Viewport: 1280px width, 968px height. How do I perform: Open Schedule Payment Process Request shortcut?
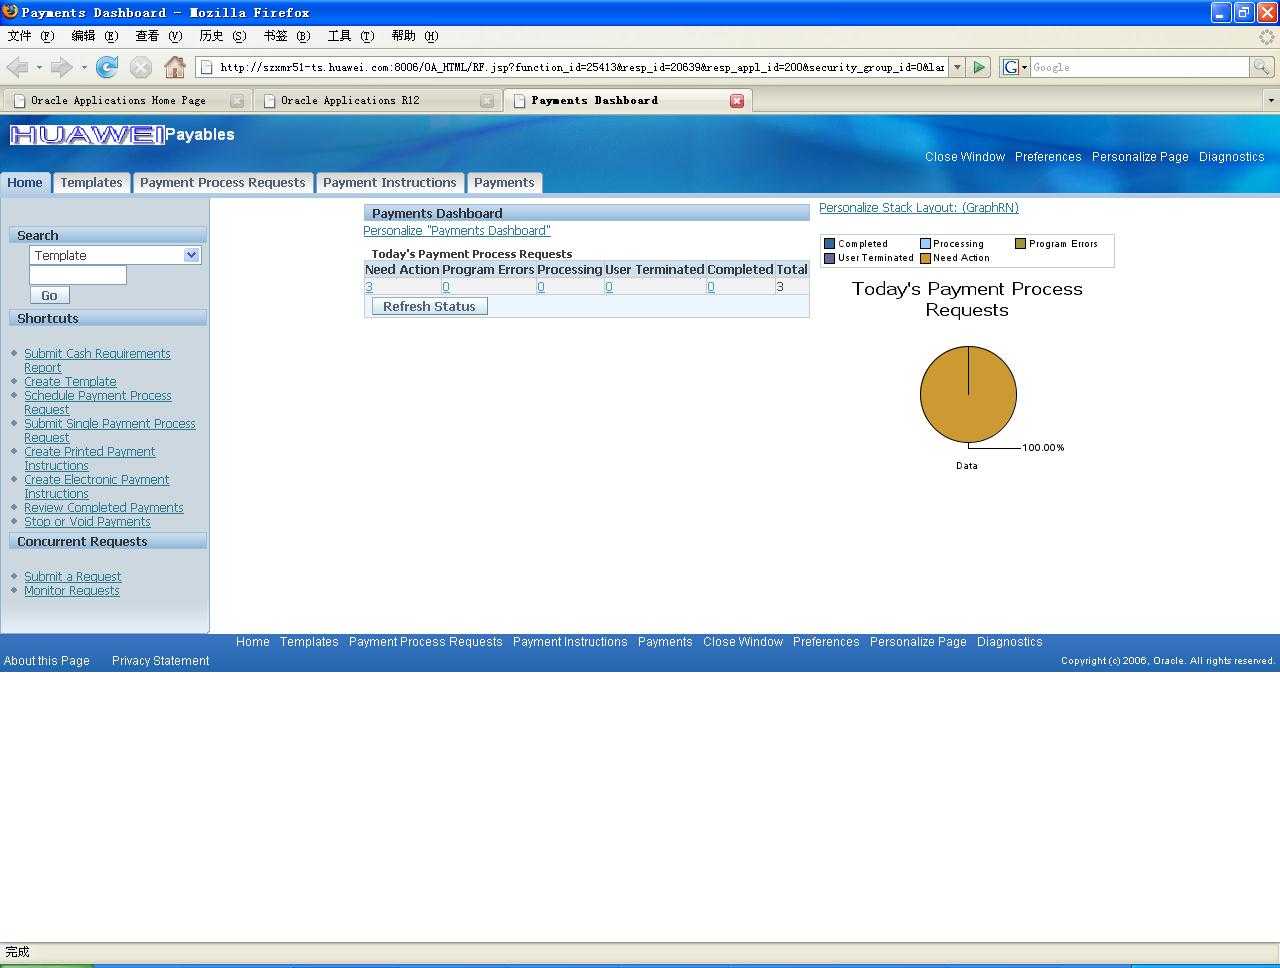97,402
